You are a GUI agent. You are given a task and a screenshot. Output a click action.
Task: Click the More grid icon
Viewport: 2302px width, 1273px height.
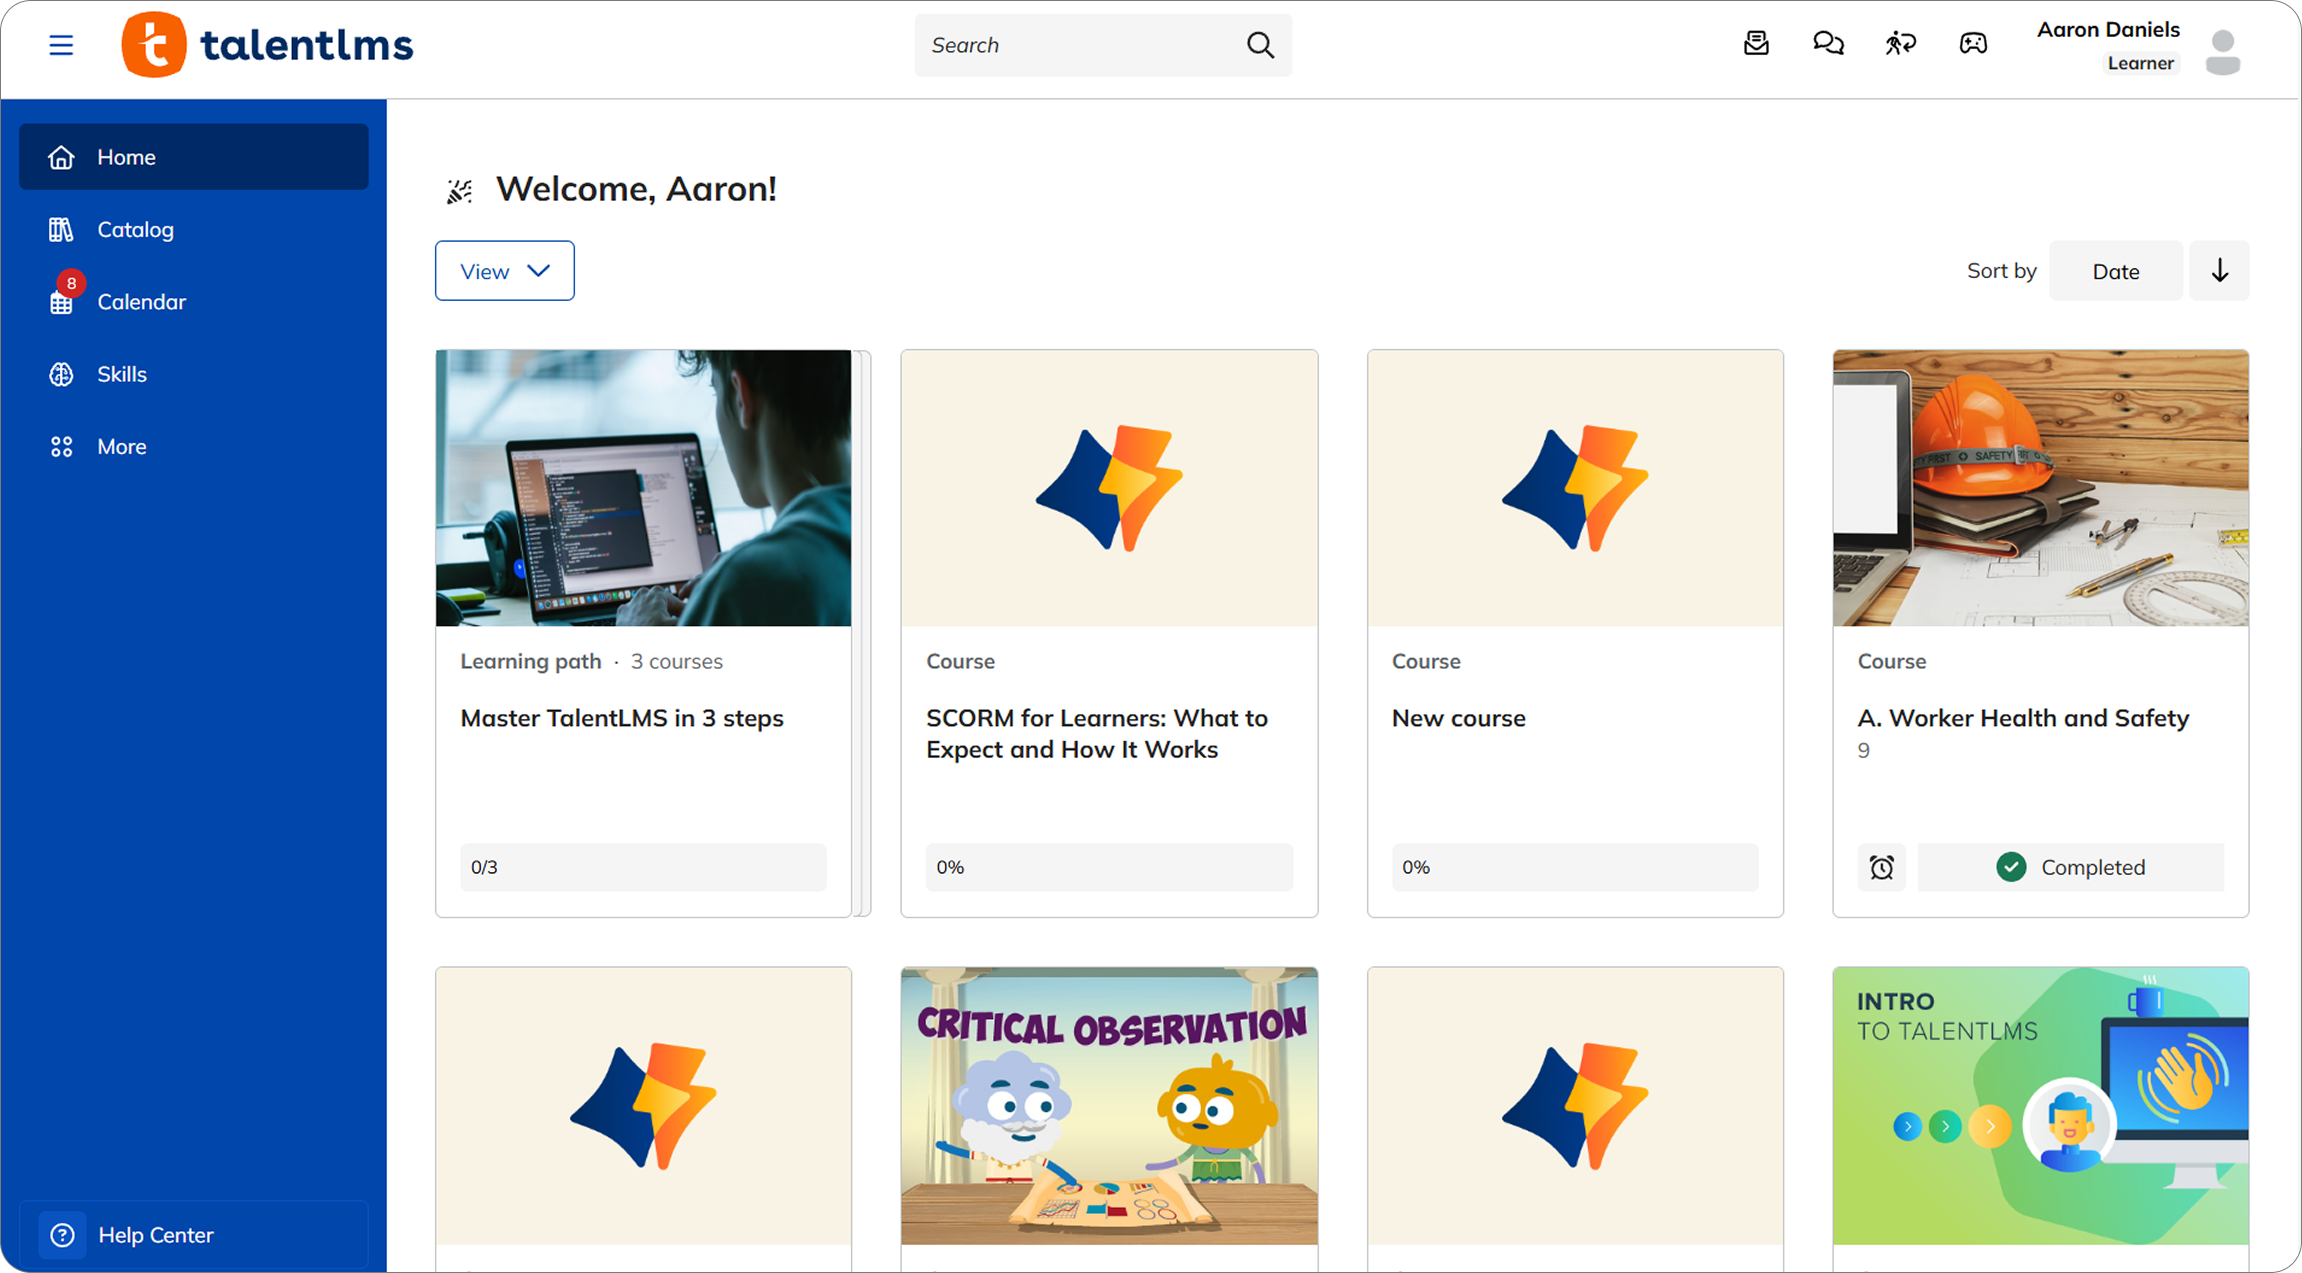pos(61,447)
